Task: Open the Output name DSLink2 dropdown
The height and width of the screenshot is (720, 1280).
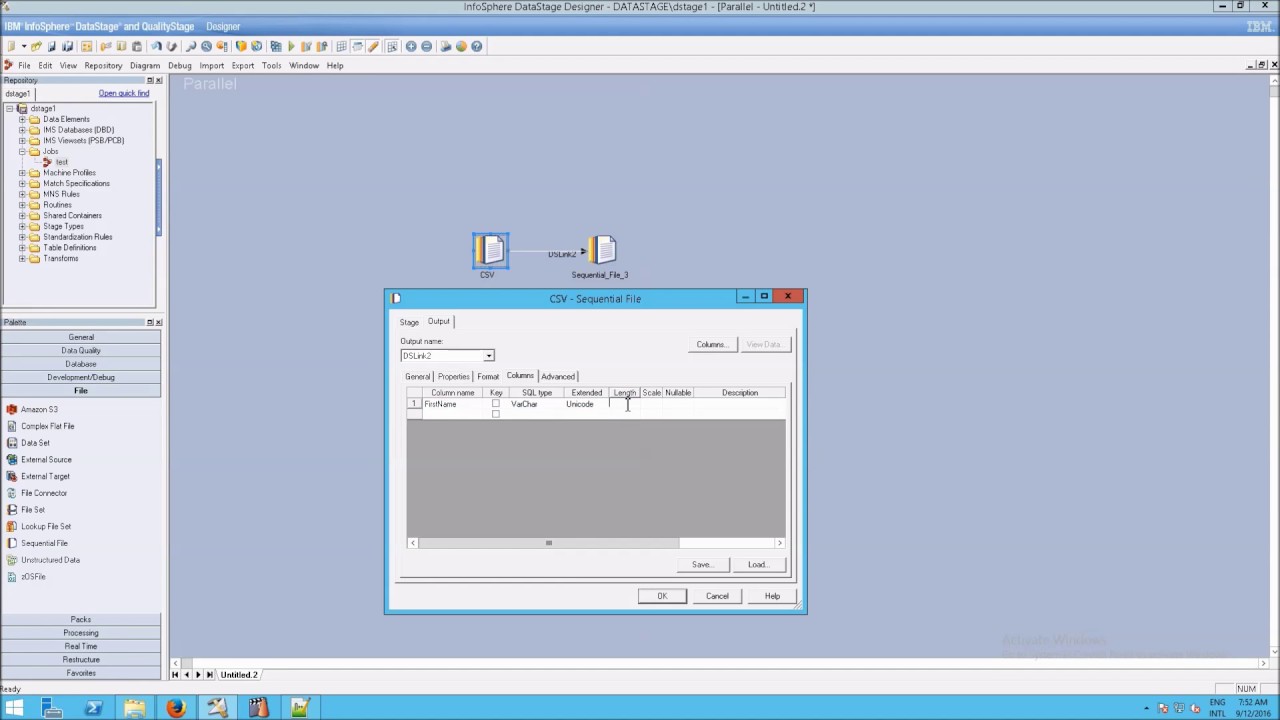Action: coord(488,356)
